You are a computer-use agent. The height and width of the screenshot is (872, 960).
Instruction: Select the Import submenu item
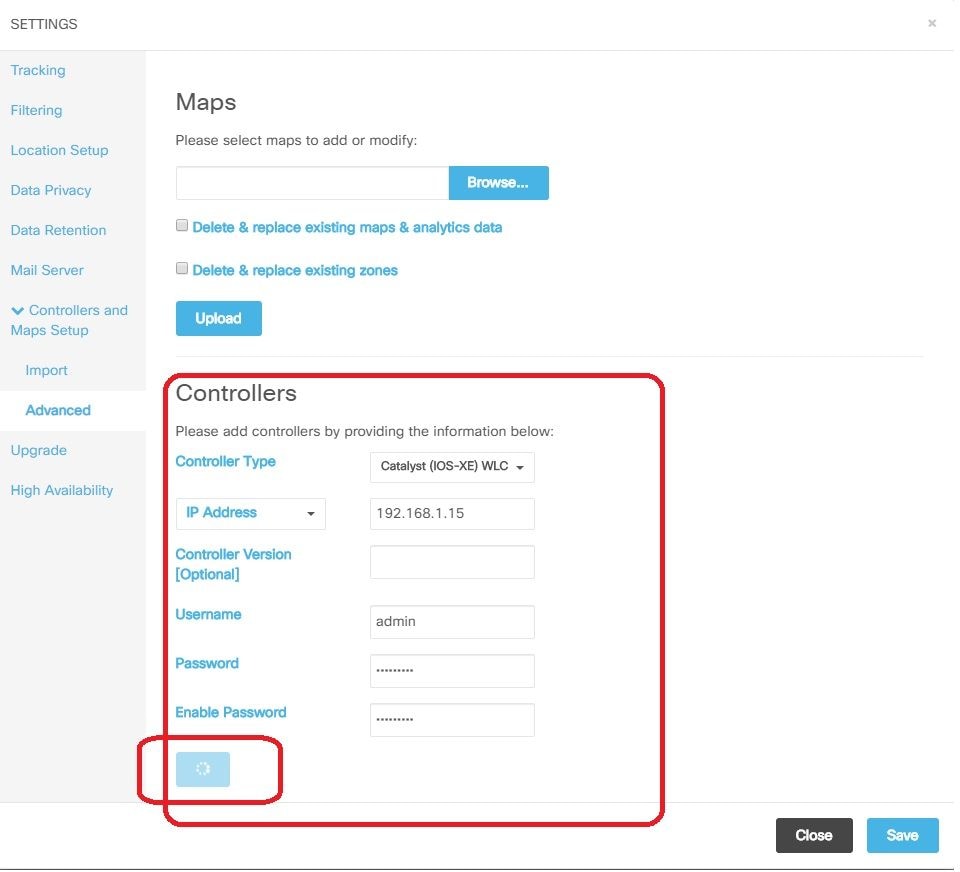pyautogui.click(x=47, y=370)
